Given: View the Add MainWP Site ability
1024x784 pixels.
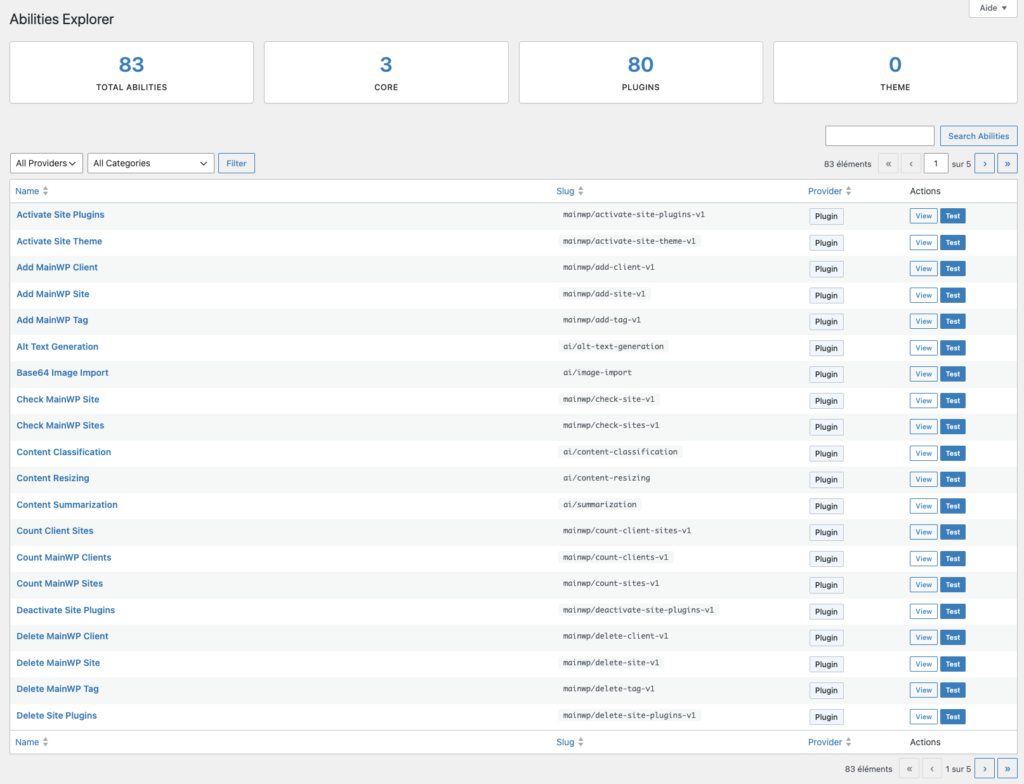Looking at the screenshot, I should tap(923, 295).
